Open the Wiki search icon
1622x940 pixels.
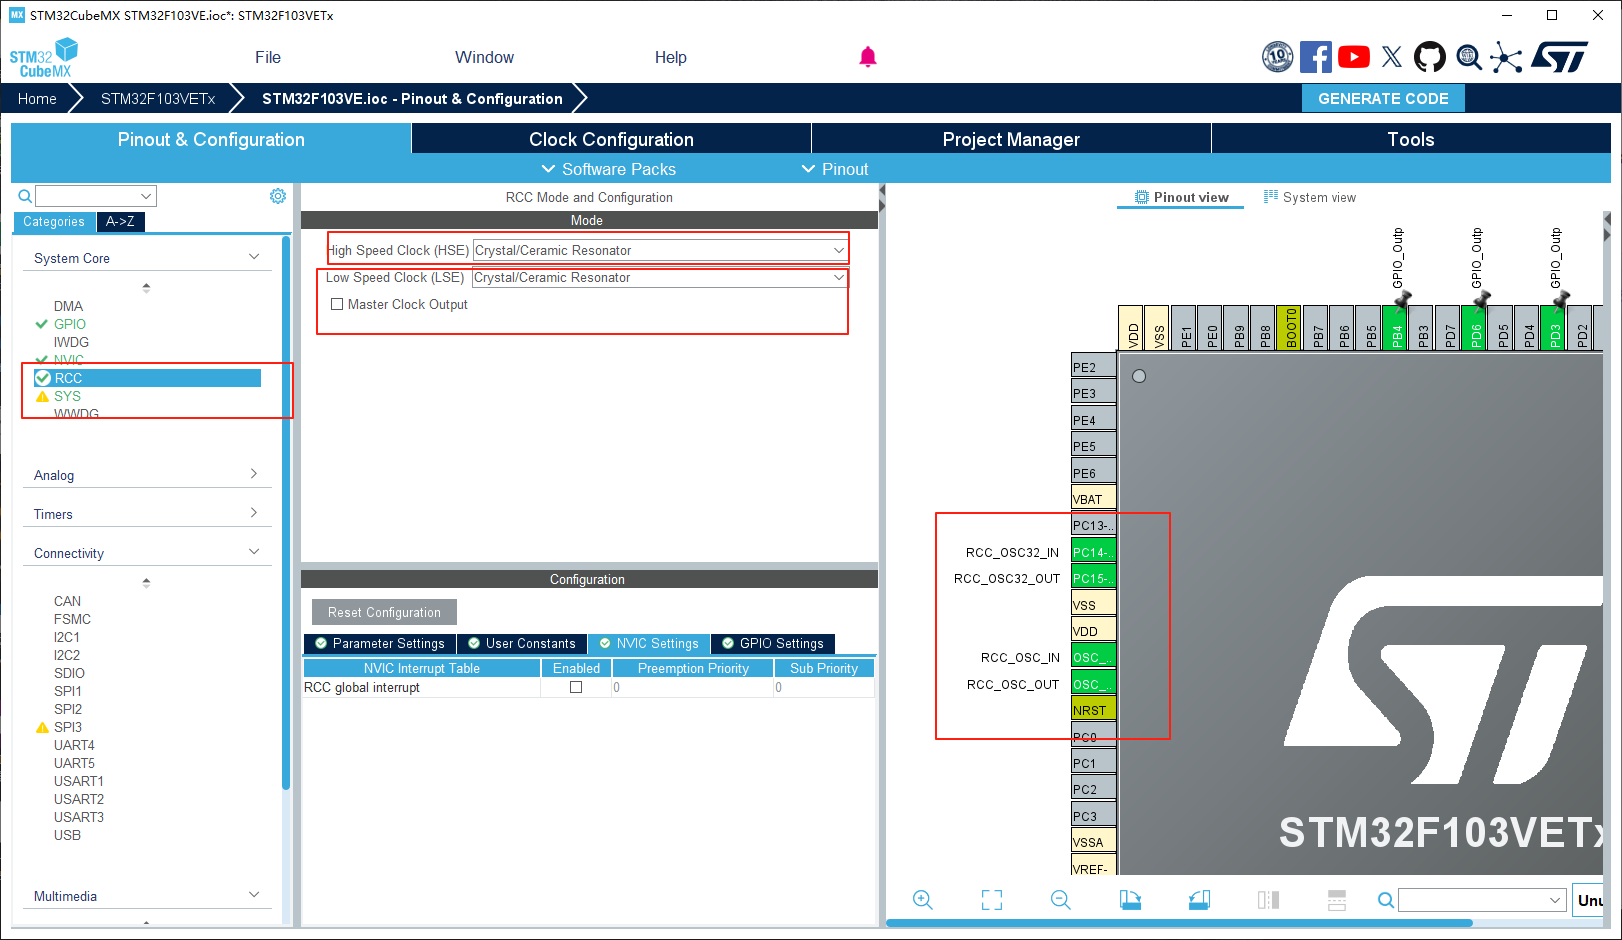[x=1468, y=57]
